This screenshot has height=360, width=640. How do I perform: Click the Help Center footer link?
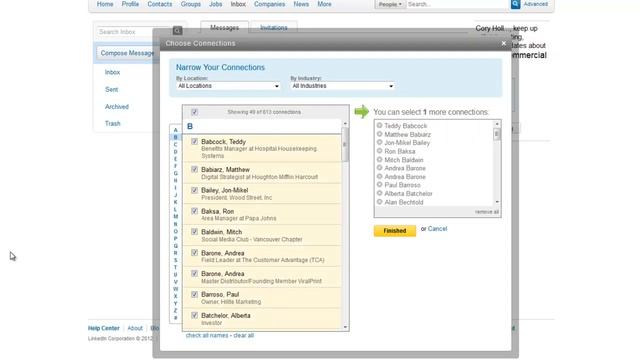[x=104, y=328]
